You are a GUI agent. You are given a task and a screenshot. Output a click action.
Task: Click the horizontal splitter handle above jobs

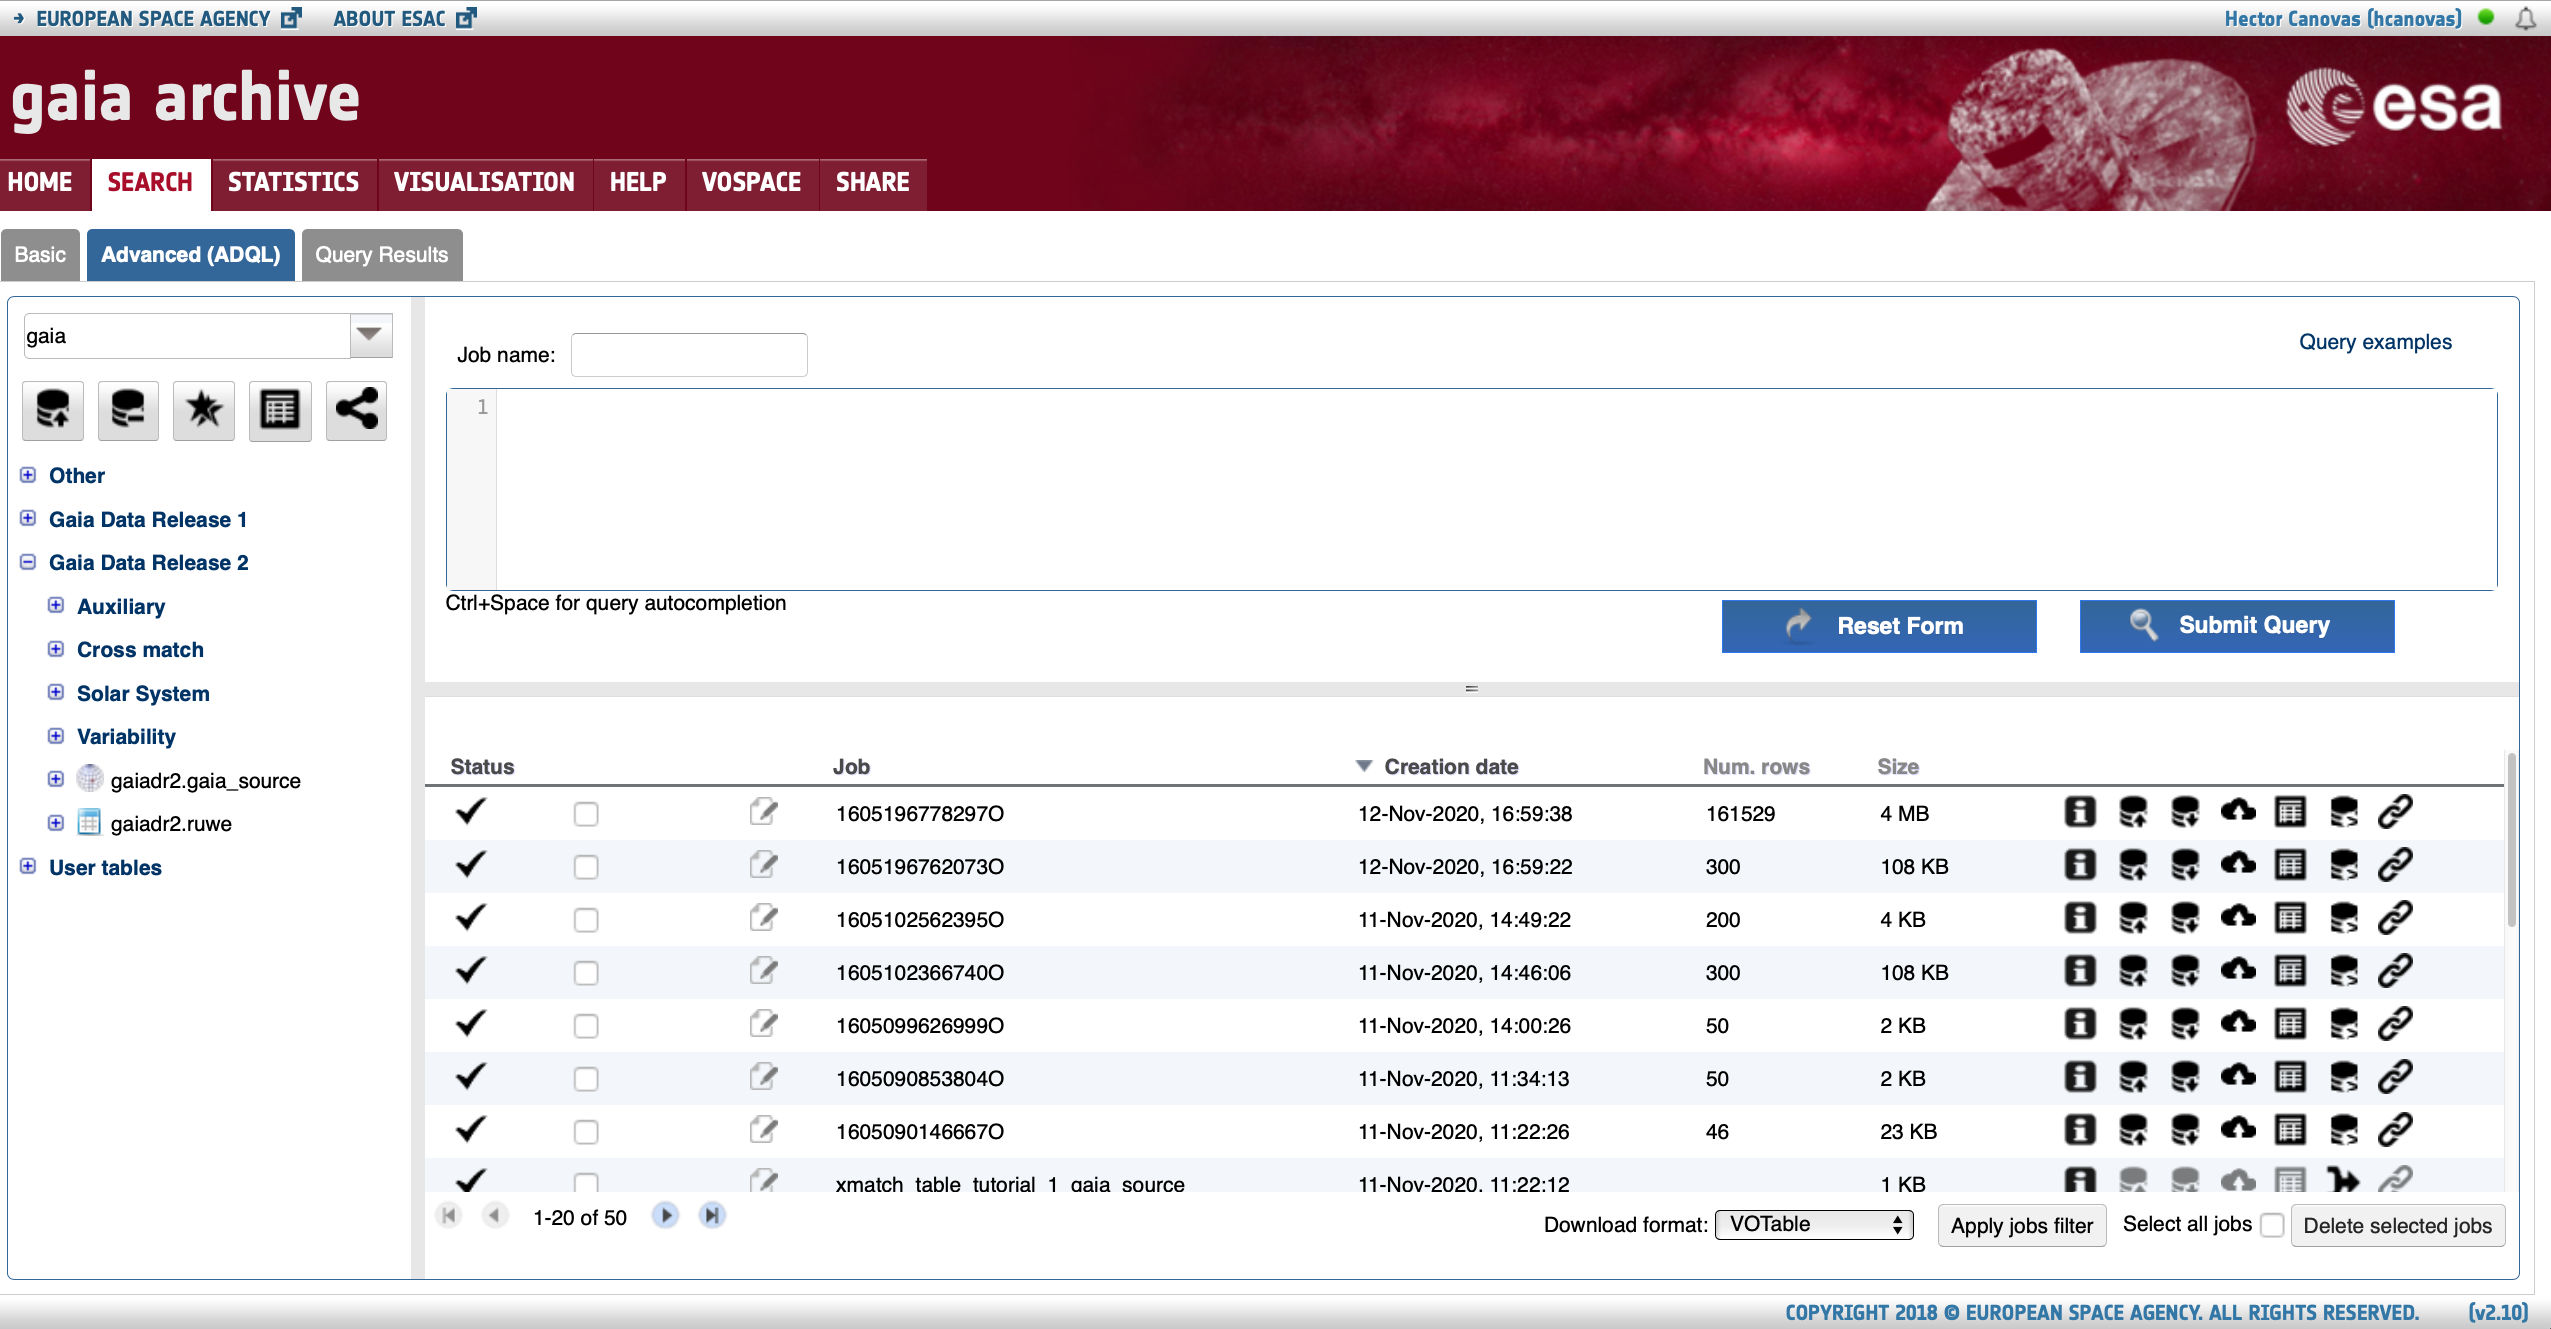point(1471,689)
